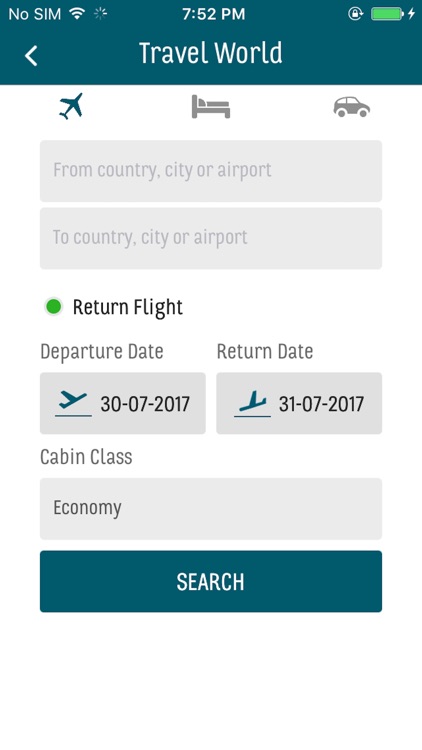
Task: Tap the battery indicator icon
Action: coord(387,14)
